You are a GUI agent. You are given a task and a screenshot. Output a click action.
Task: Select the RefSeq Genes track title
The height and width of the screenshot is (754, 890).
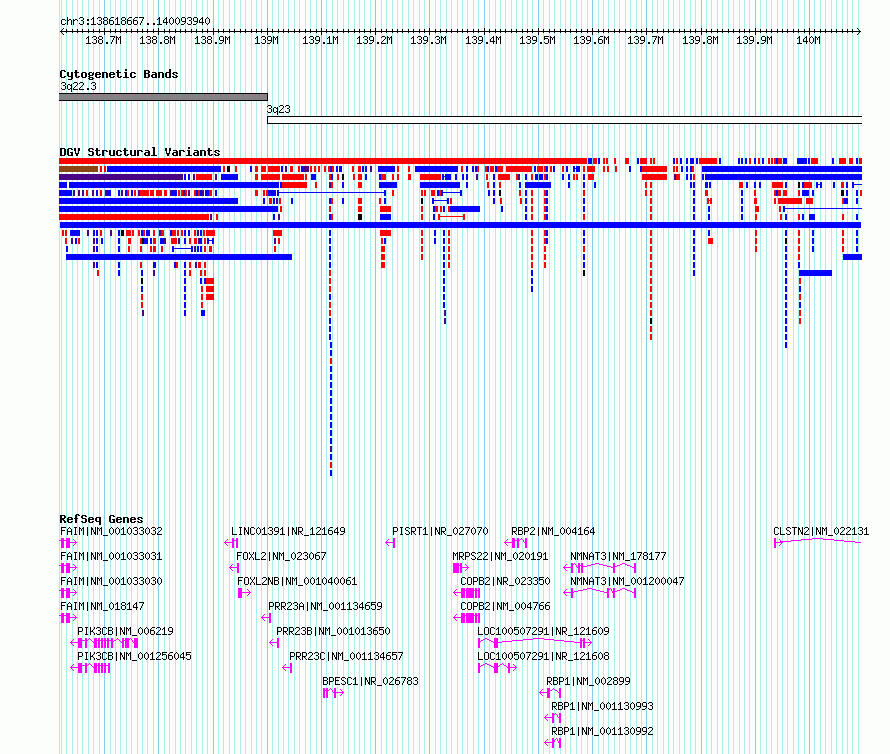tap(101, 519)
